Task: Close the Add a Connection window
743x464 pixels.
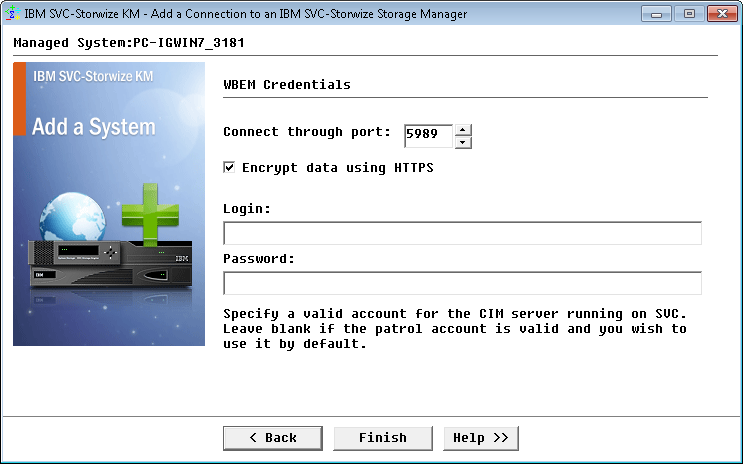Action: [x=722, y=14]
